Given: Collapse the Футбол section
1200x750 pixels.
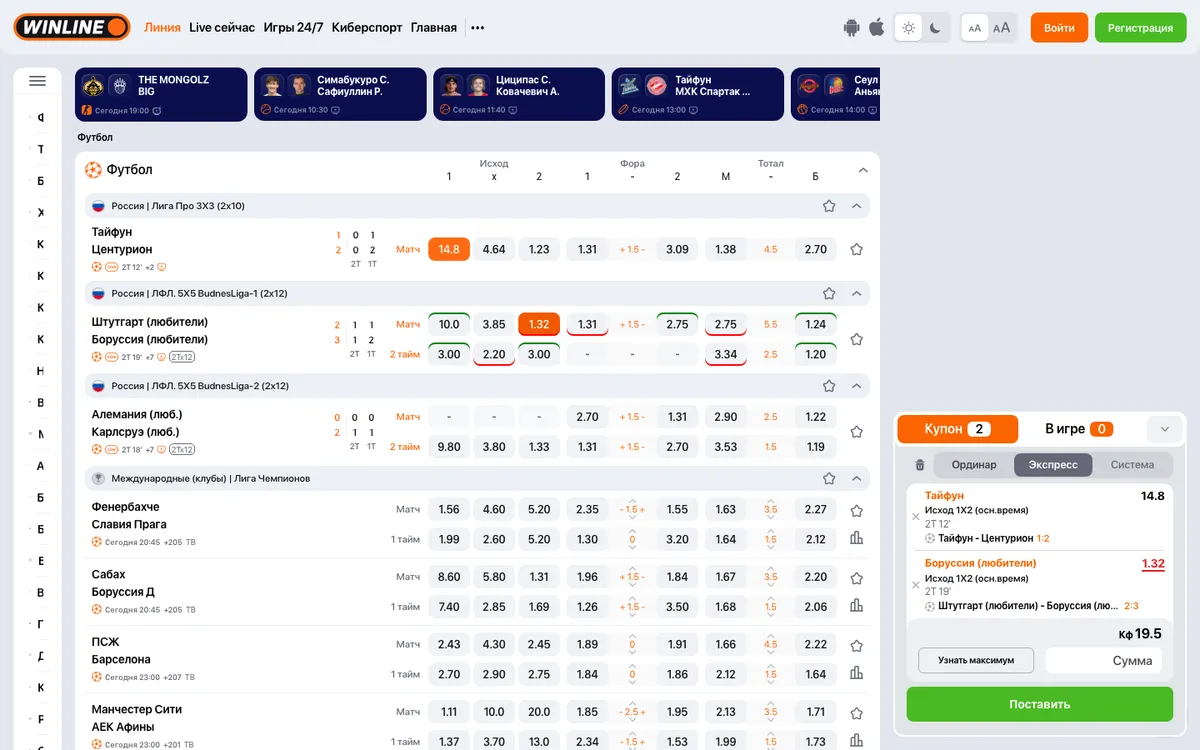Looking at the screenshot, I should 863,170.
